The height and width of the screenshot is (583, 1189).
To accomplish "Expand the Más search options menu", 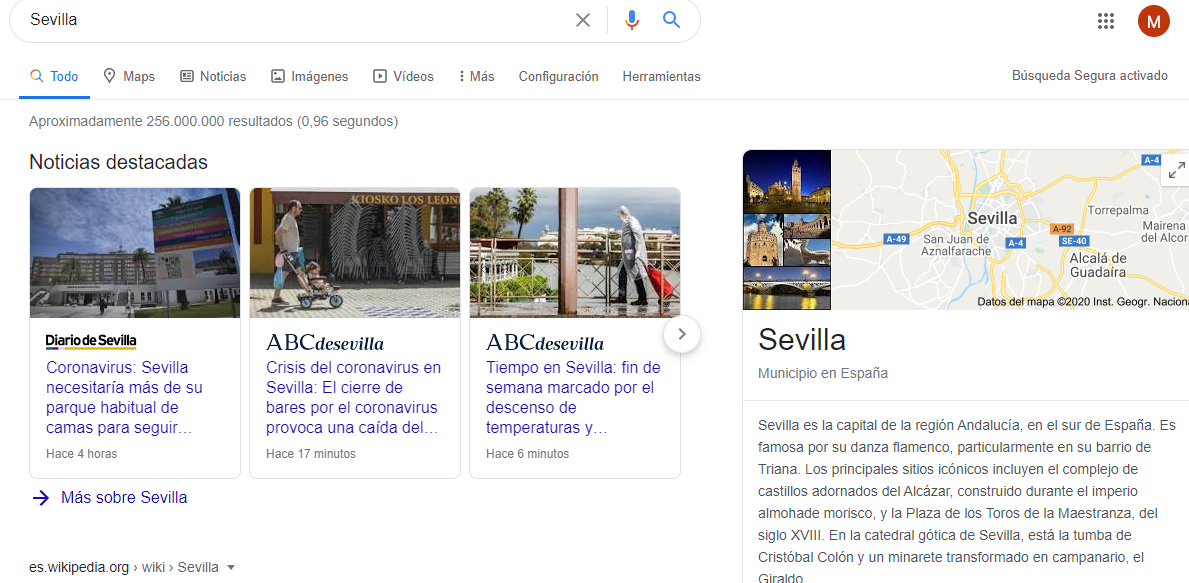I will tap(476, 76).
